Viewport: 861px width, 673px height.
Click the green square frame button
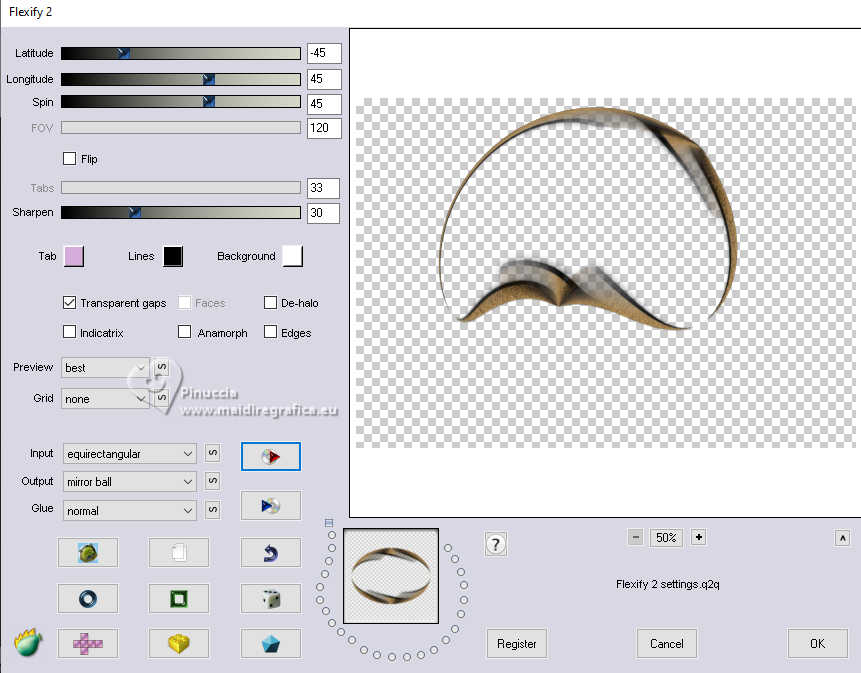tap(179, 598)
